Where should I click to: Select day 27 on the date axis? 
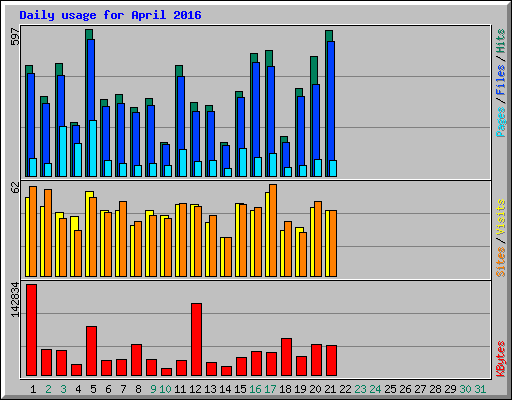420,389
